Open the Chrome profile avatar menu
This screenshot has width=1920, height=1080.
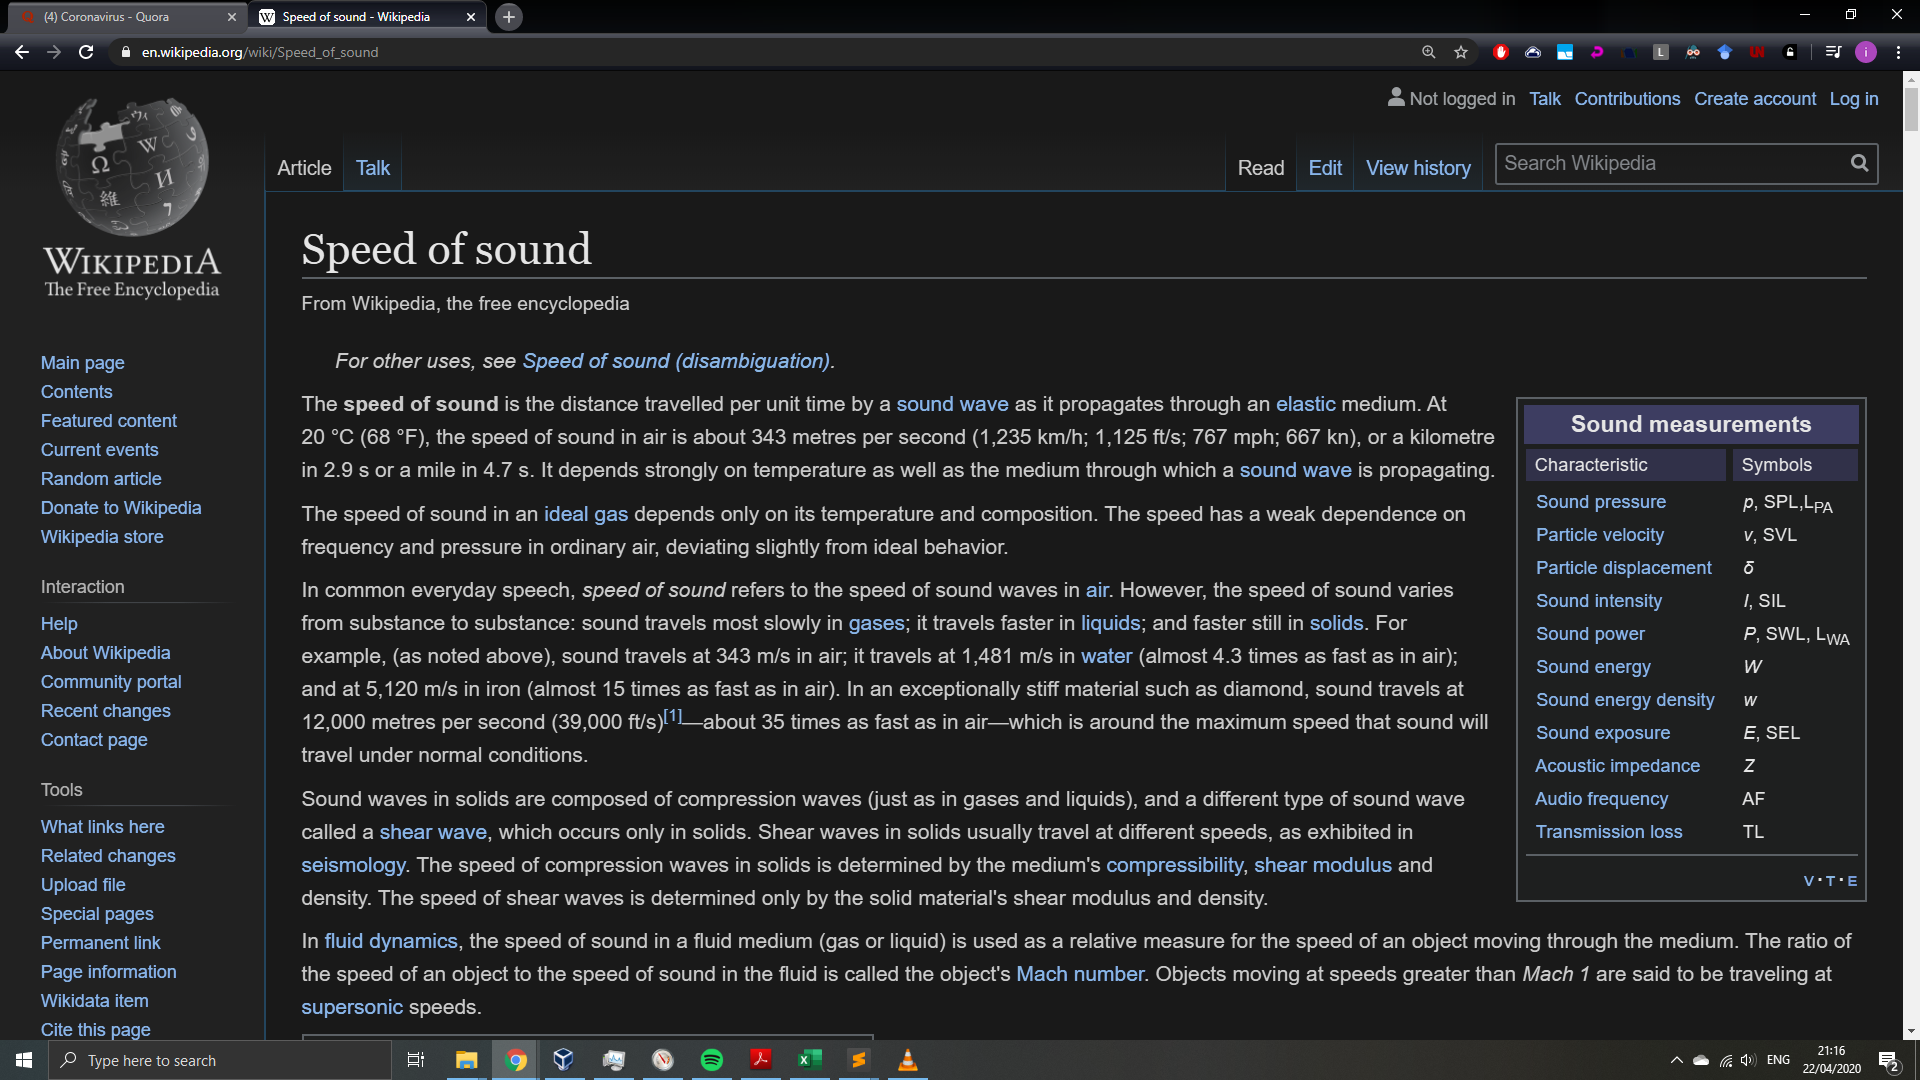(1868, 52)
